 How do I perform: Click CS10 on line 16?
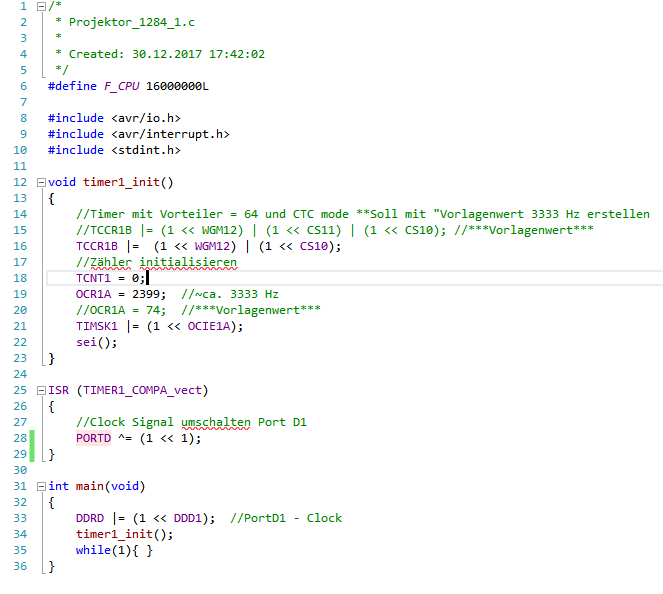314,246
